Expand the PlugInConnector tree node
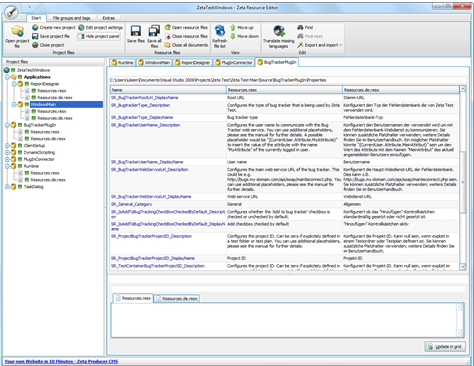474x366 pixels. [x=7, y=159]
